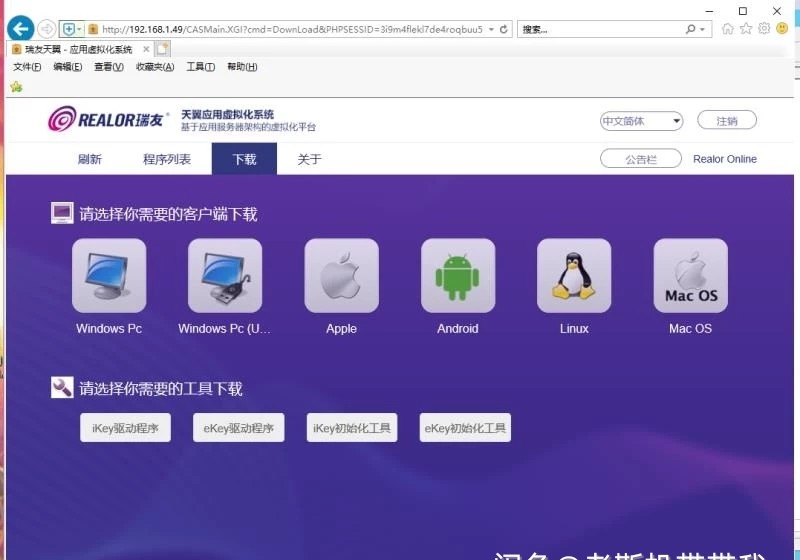The image size is (800, 560).
Task: Open the 帮助(H) menu
Action: [x=242, y=67]
